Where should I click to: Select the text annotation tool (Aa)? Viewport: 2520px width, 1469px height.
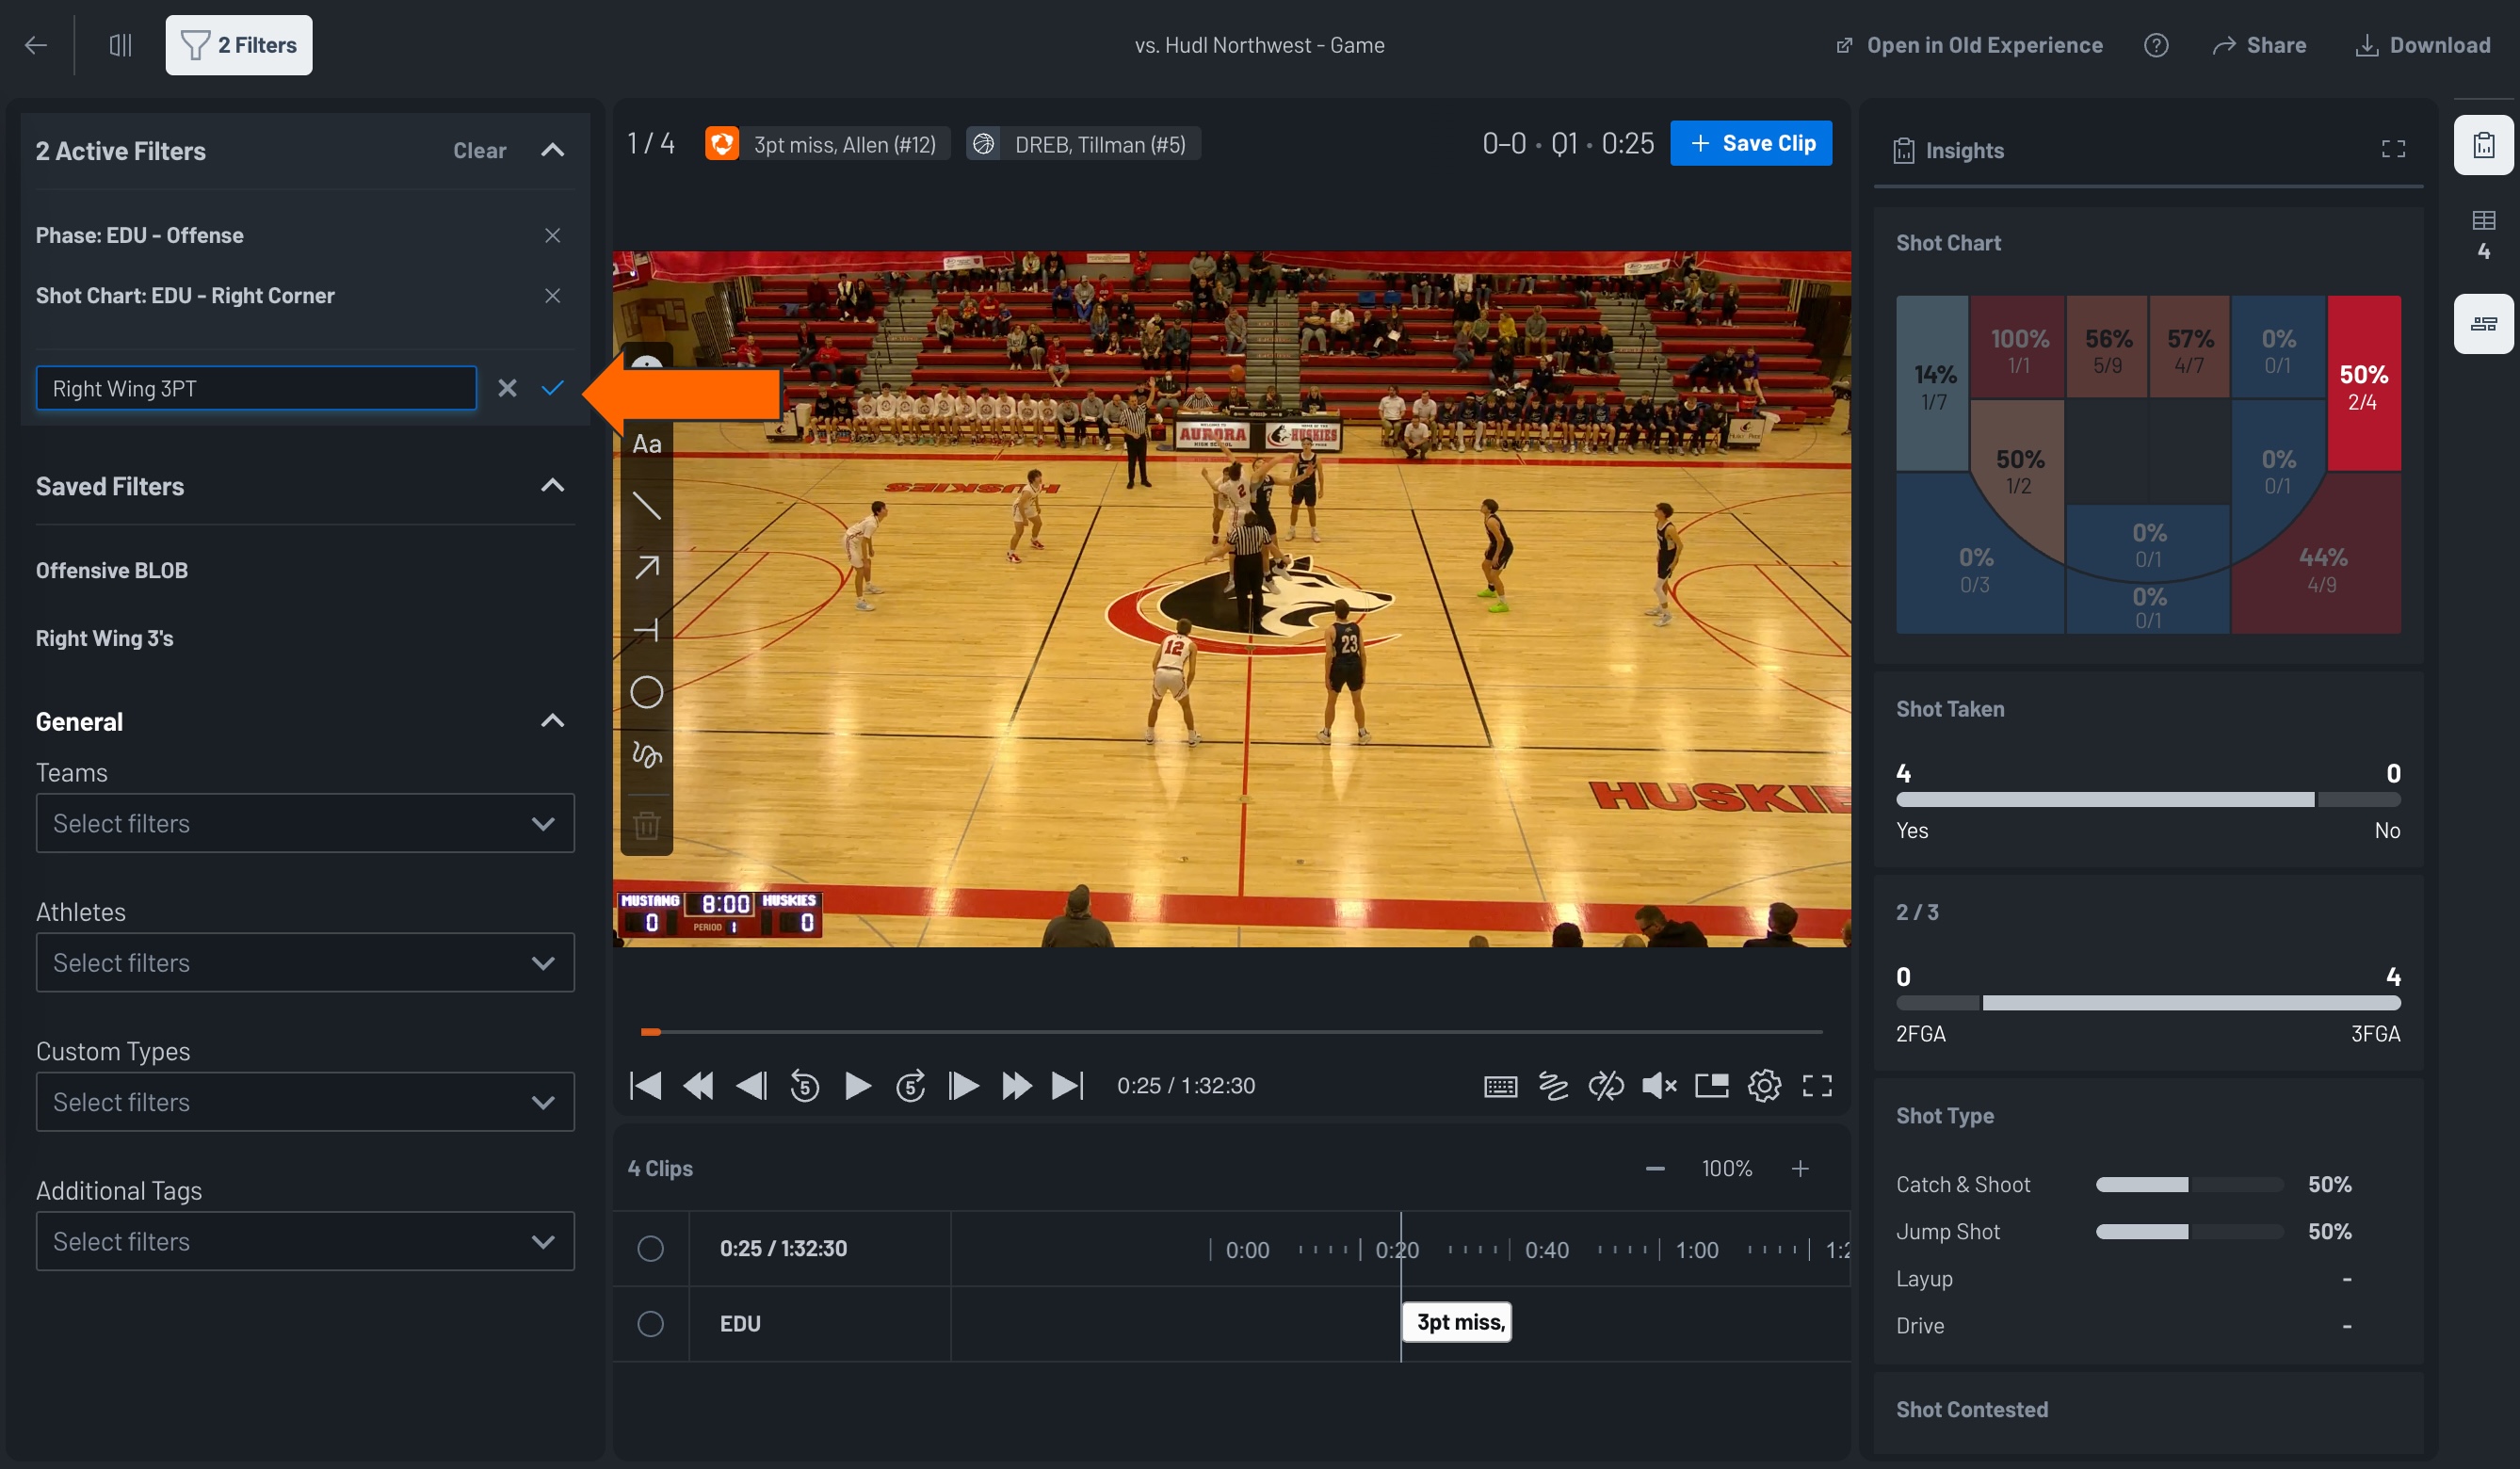647,443
